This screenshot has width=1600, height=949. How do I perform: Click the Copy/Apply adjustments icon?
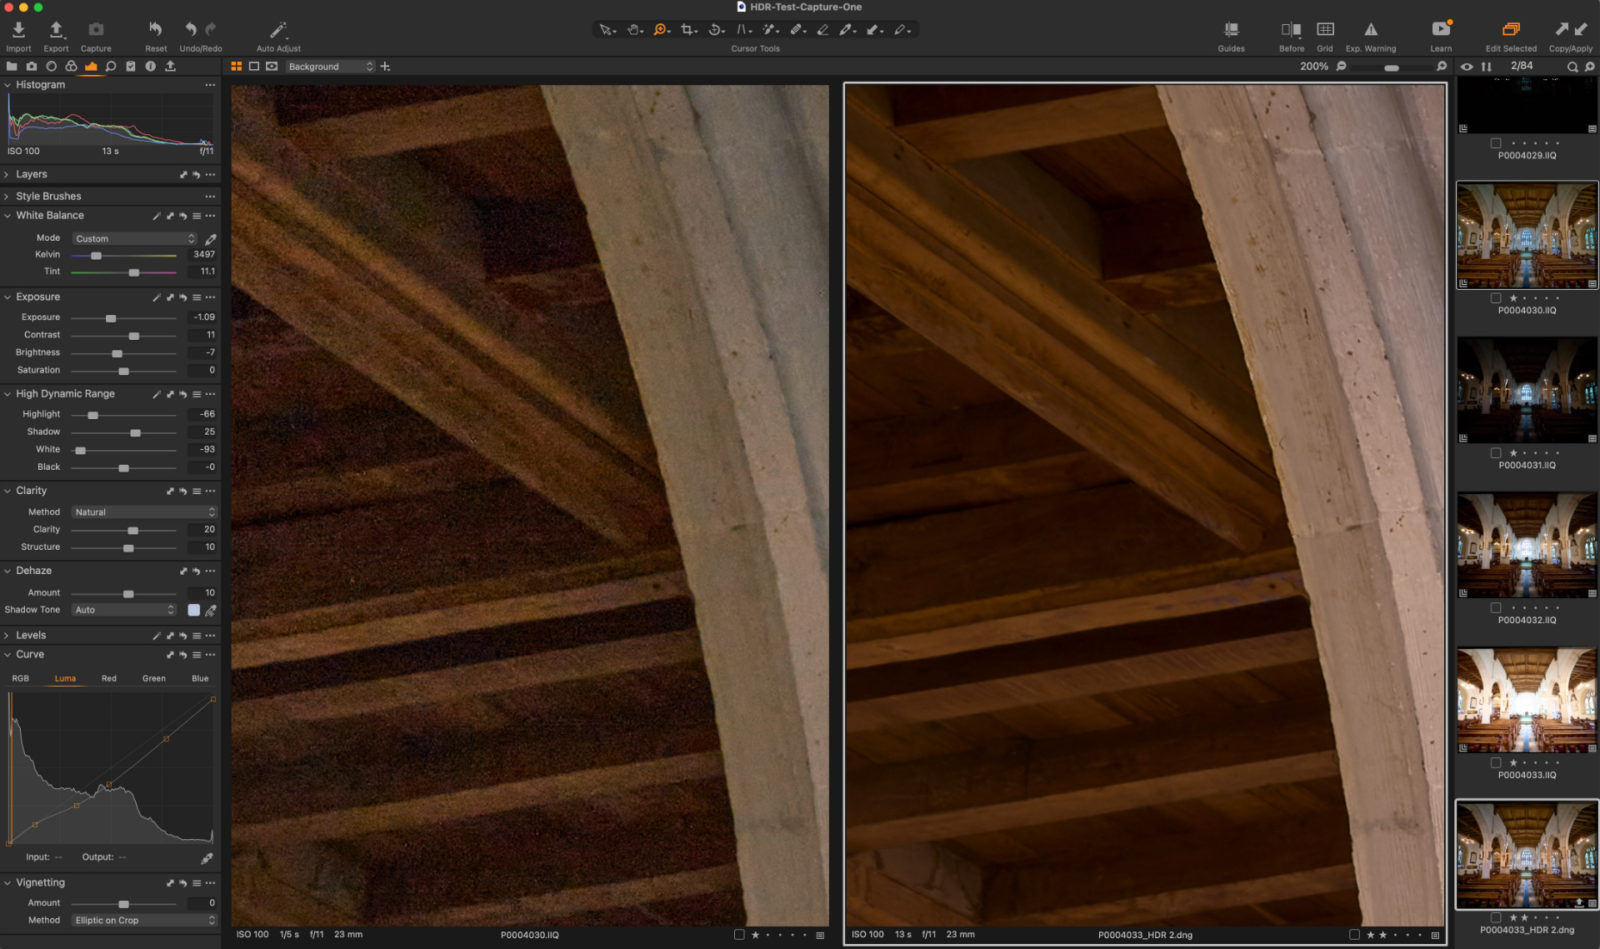coord(1568,29)
